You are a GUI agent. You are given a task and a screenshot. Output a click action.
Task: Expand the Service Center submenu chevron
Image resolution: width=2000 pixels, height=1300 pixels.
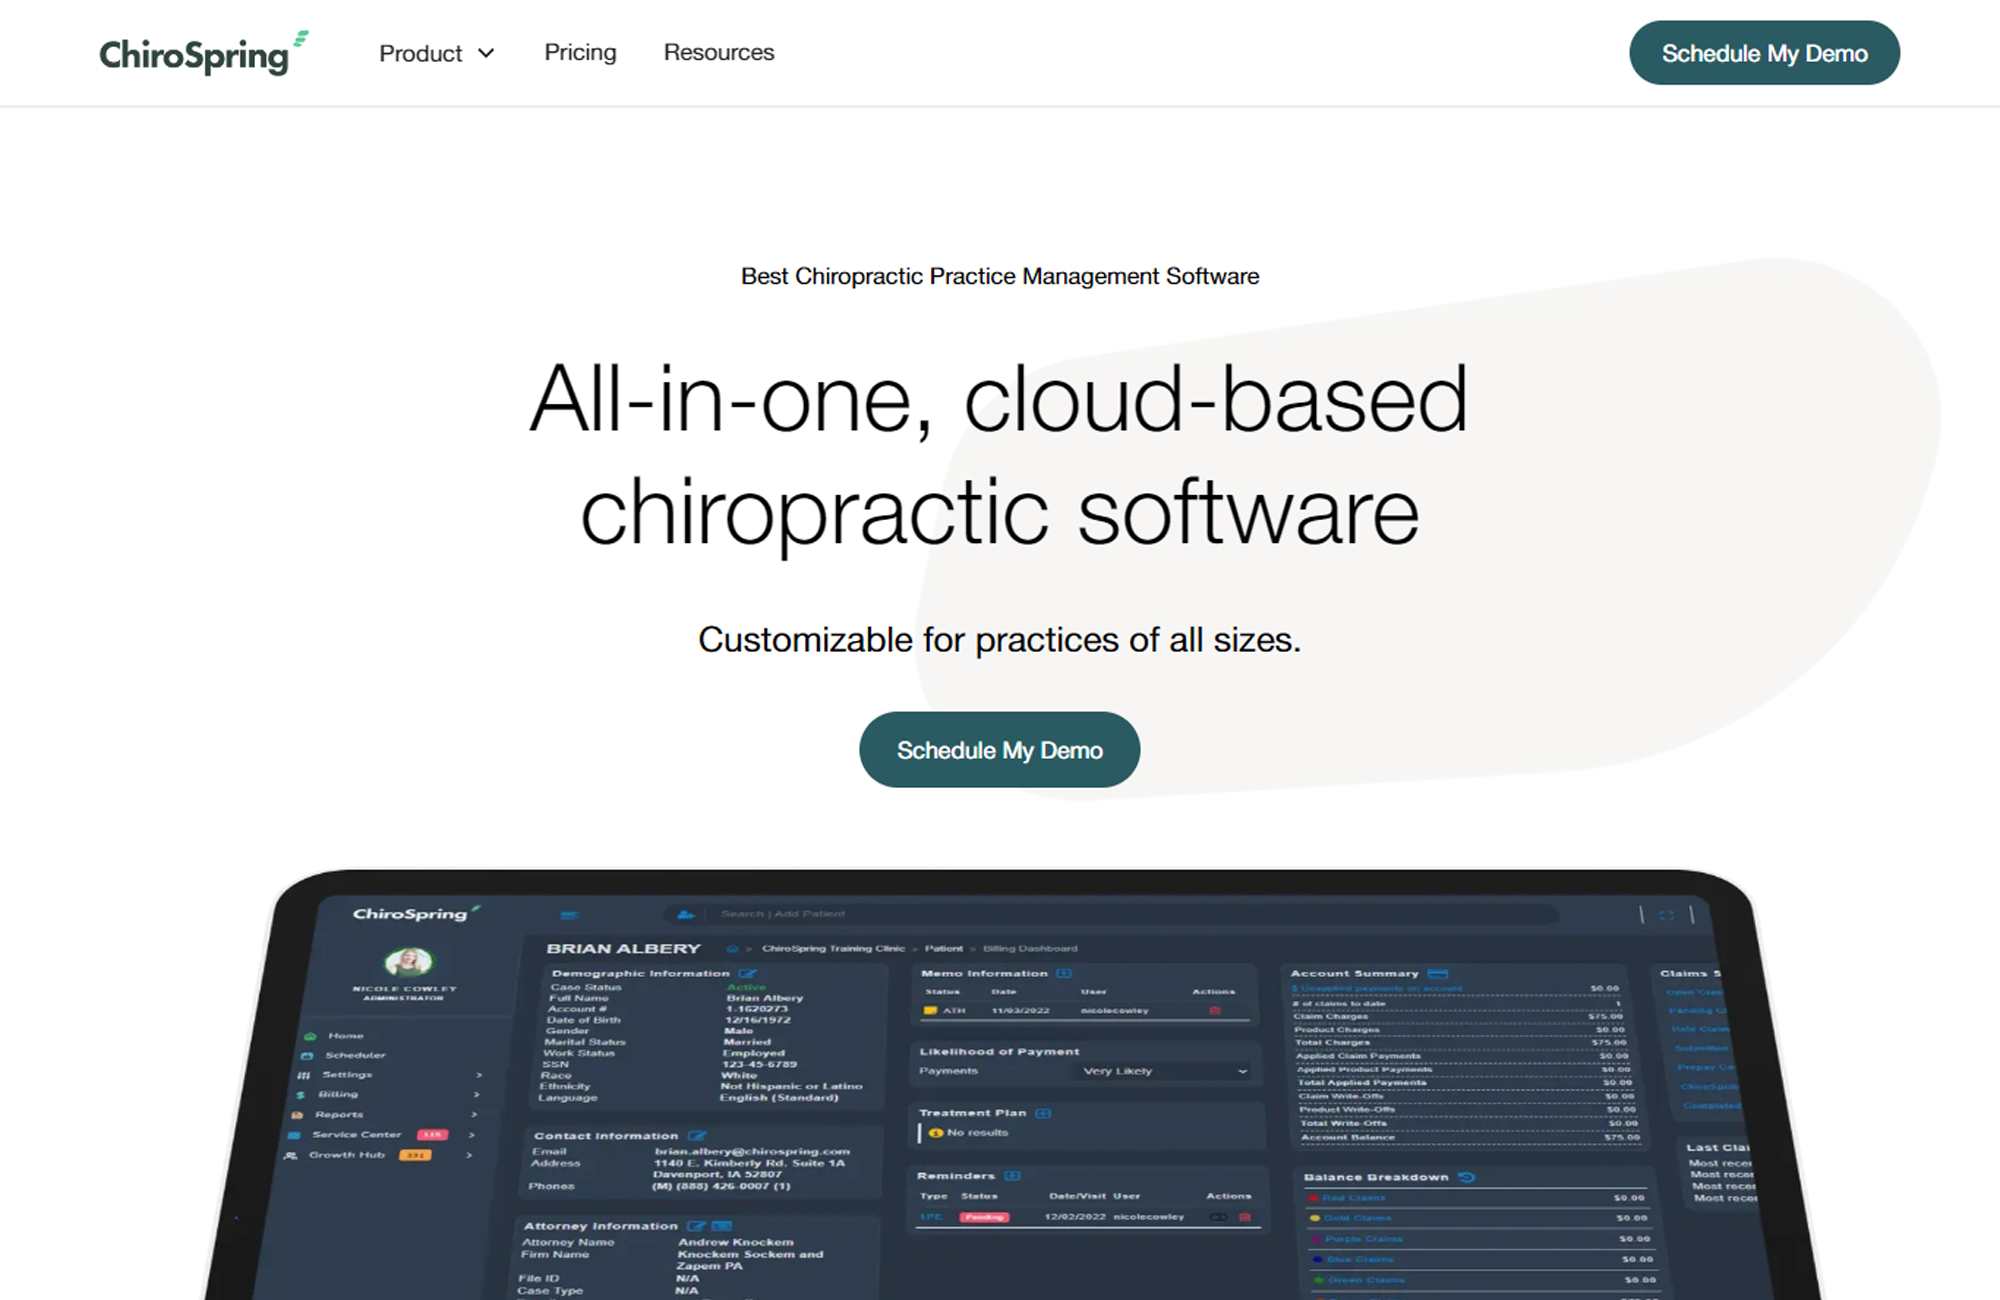point(471,1135)
